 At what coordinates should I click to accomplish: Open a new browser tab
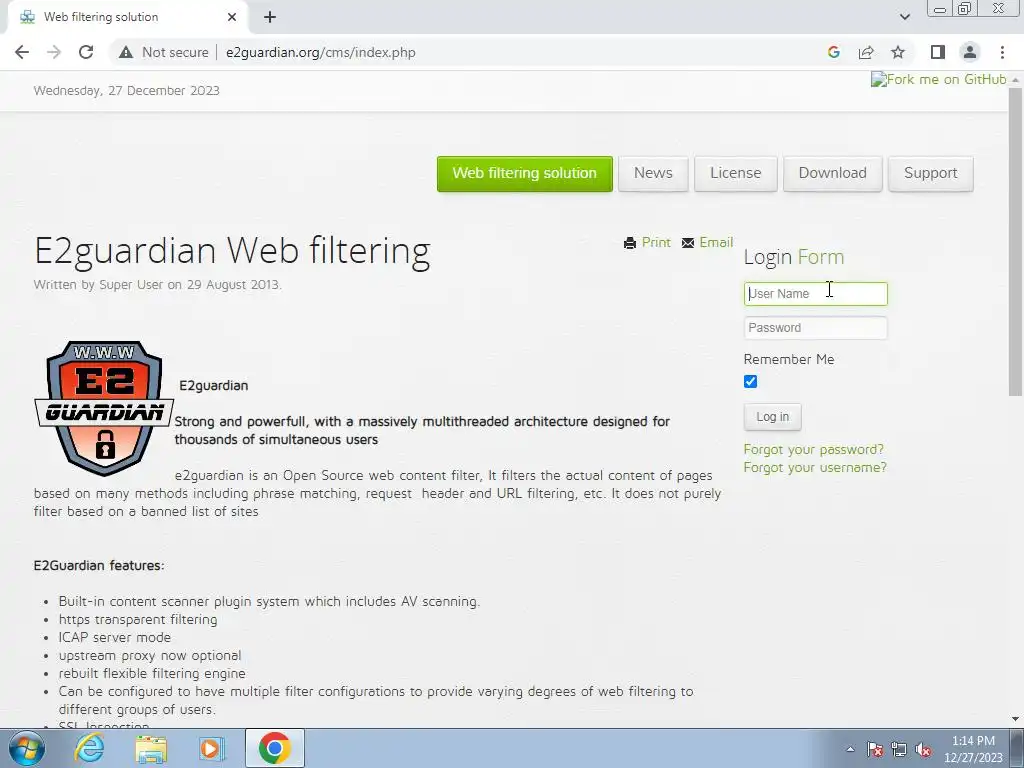(270, 17)
